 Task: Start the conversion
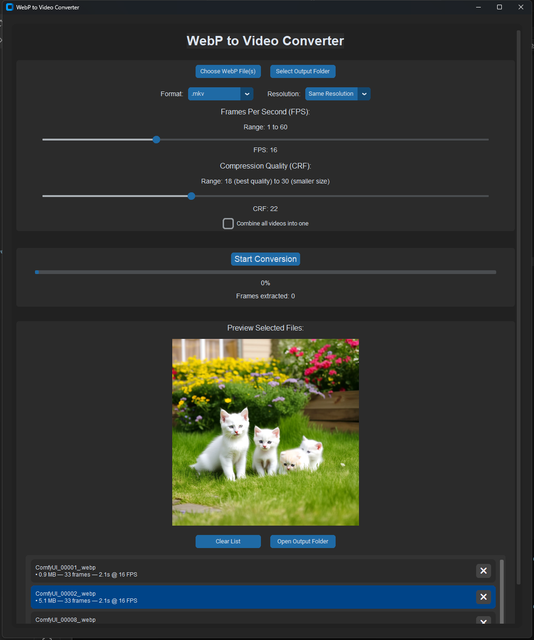(265, 259)
